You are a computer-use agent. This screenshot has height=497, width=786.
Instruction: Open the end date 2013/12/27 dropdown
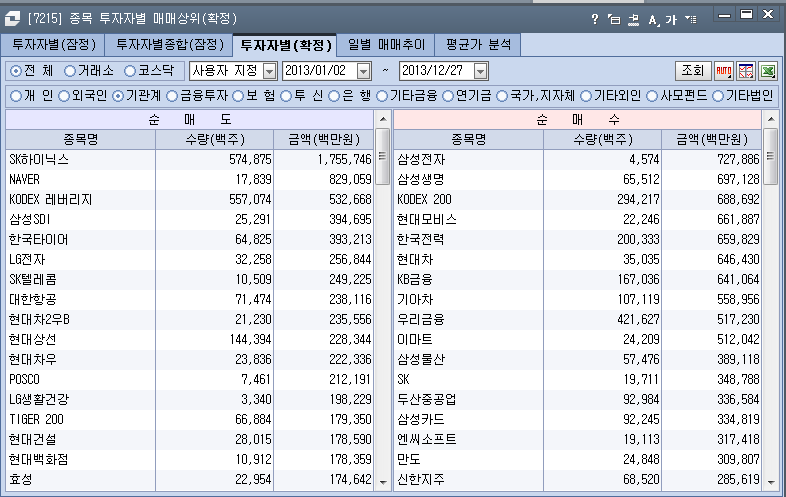point(481,71)
